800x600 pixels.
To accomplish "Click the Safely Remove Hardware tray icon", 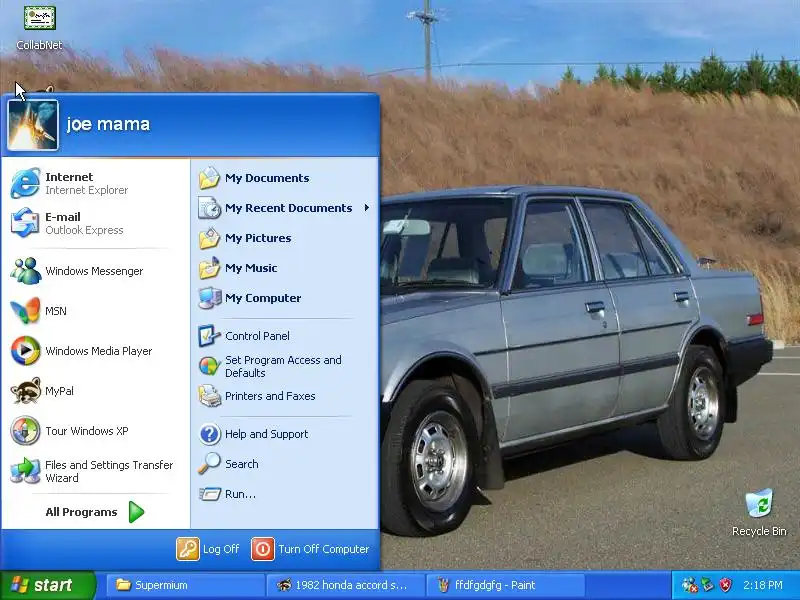I will (x=707, y=585).
